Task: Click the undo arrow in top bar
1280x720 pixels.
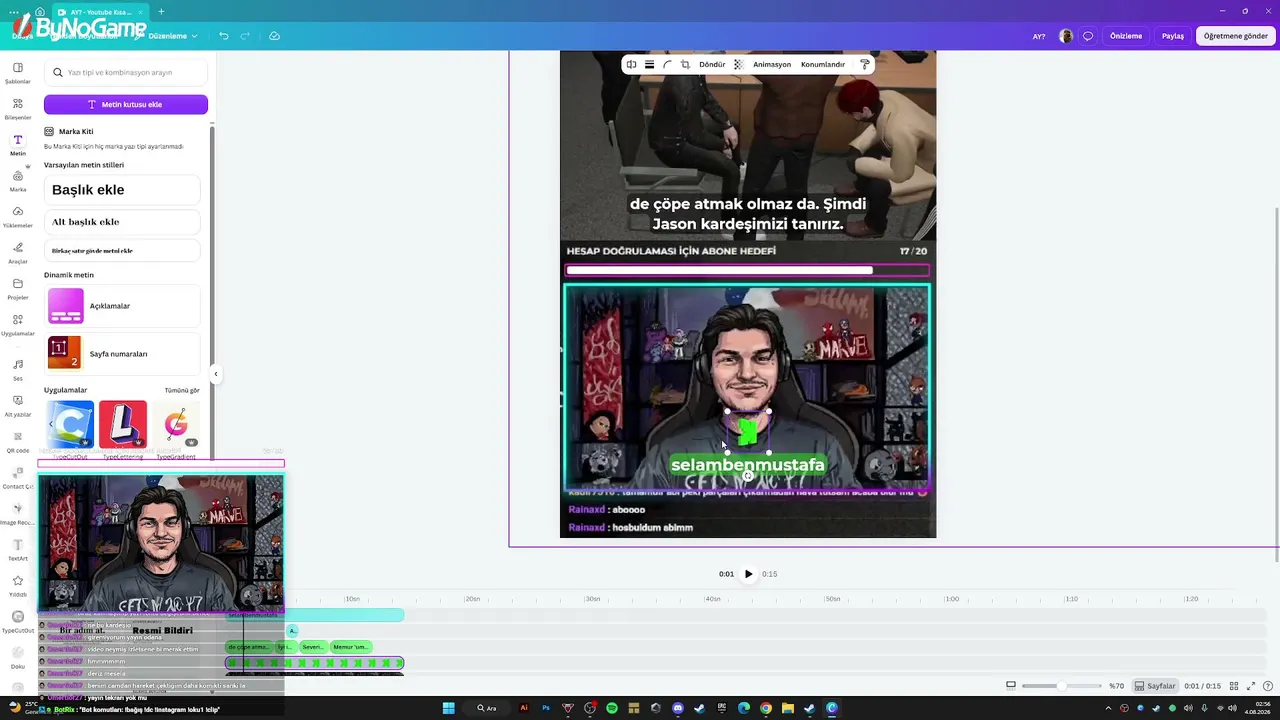Action: point(224,36)
